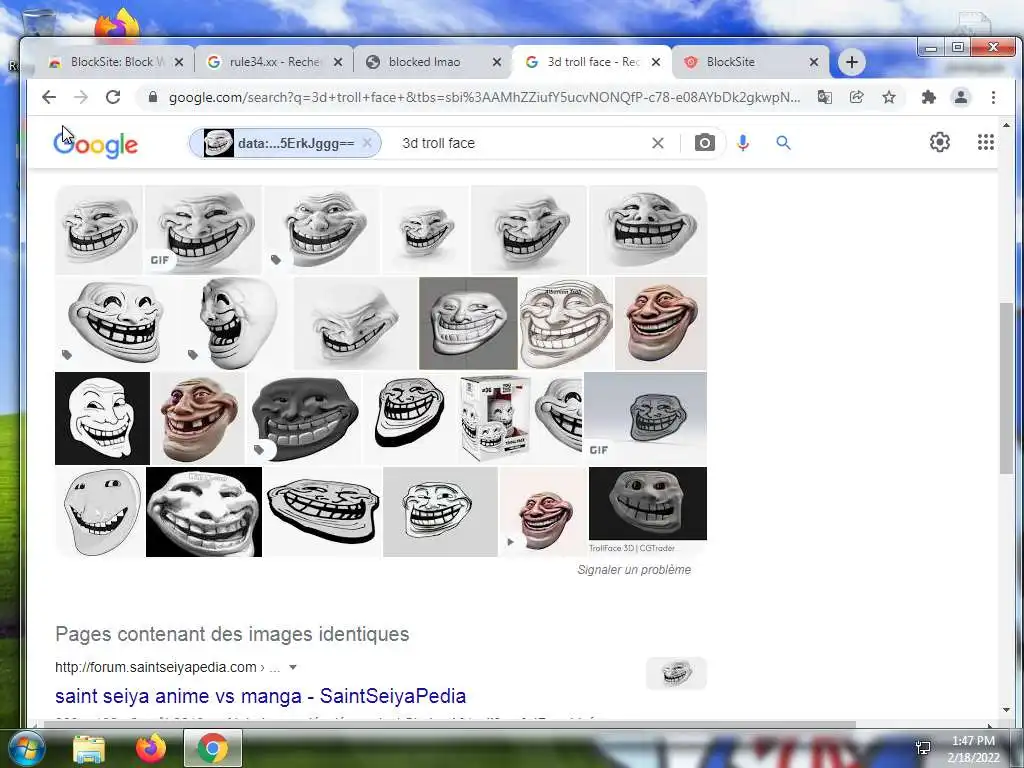Go back with the browser back arrow

(x=49, y=97)
